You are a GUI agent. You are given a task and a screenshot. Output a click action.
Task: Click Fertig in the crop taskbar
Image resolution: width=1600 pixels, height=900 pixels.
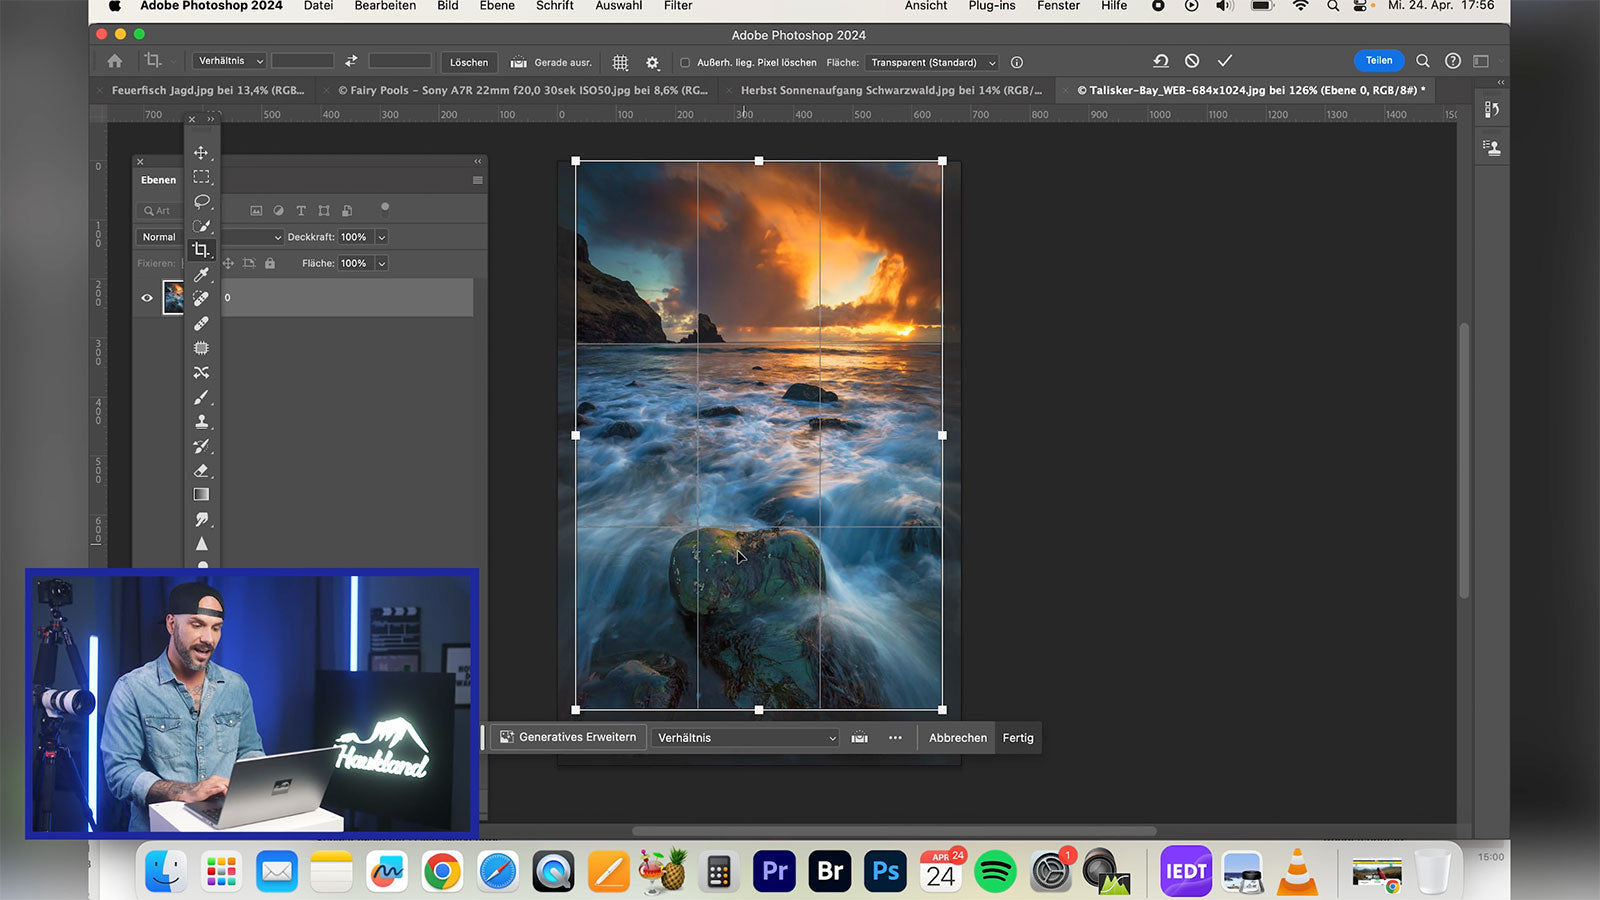tap(1018, 738)
